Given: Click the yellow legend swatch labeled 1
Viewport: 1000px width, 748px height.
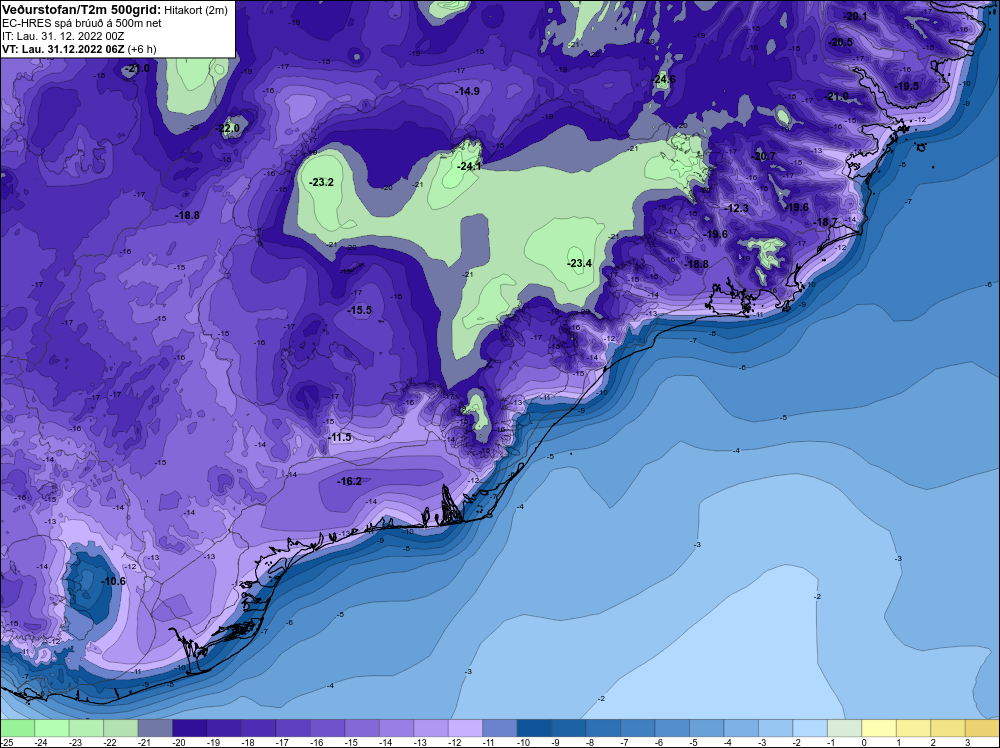Looking at the screenshot, I should [913, 728].
